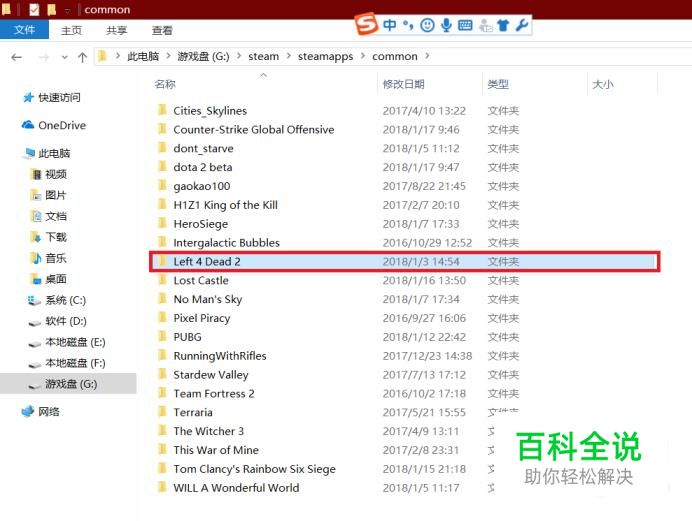Viewport: 692px width, 521px height.
Task: Click the back navigation arrow
Action: [17, 57]
